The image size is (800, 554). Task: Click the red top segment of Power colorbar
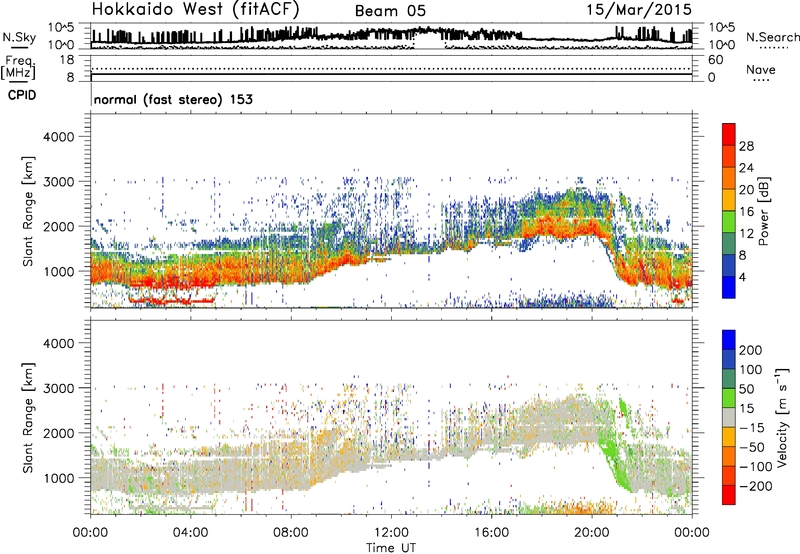tap(729, 134)
